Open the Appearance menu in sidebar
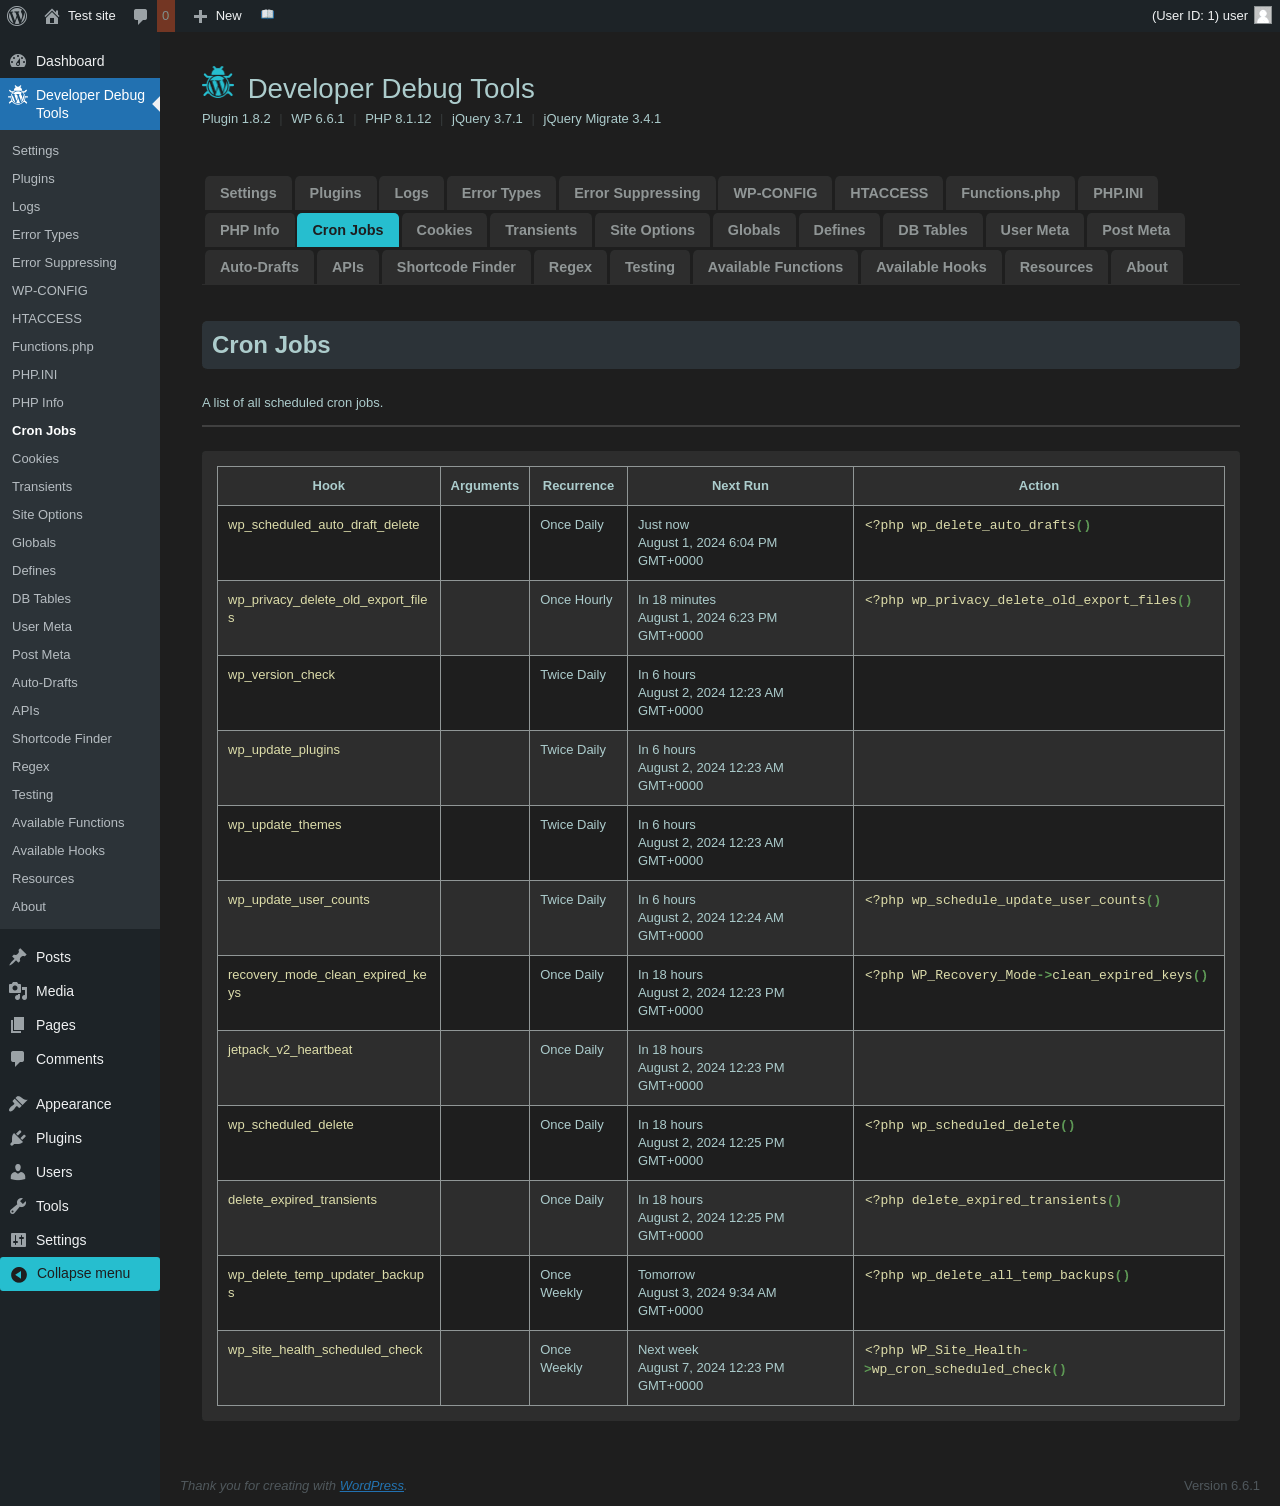This screenshot has height=1506, width=1280. tap(73, 1104)
